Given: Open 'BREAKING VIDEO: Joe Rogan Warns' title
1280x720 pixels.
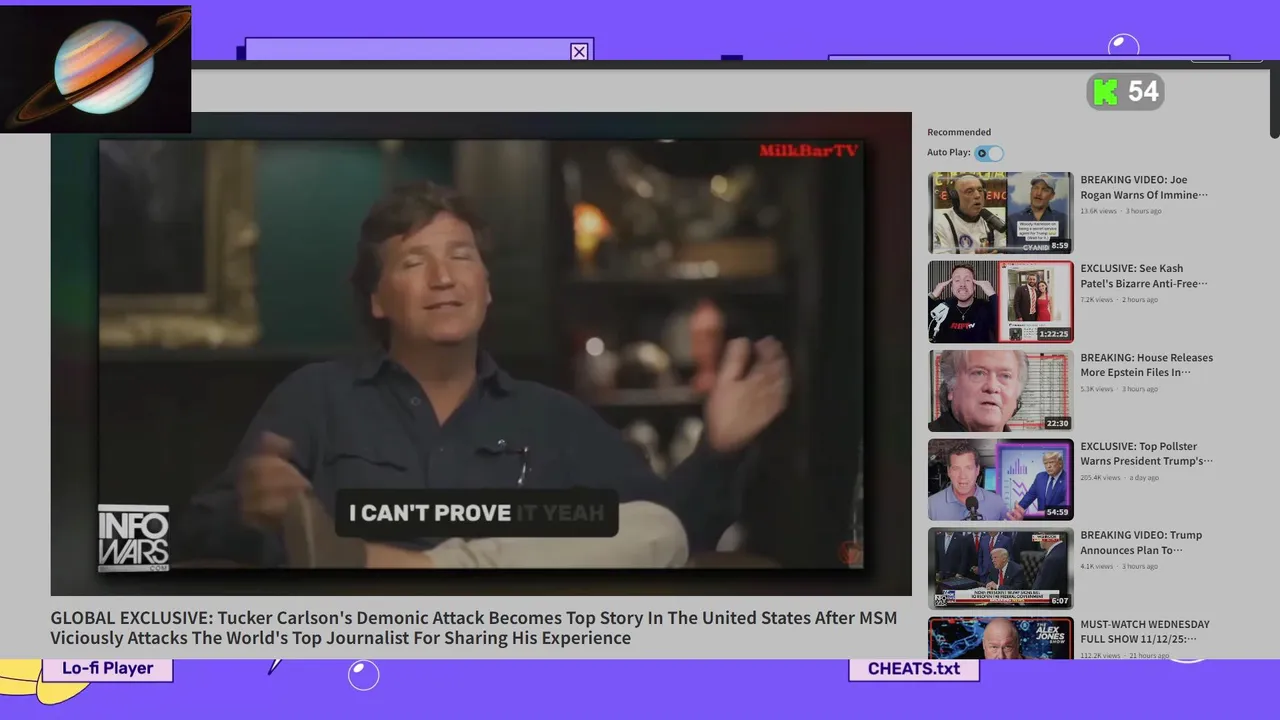Looking at the screenshot, I should click(x=1144, y=187).
